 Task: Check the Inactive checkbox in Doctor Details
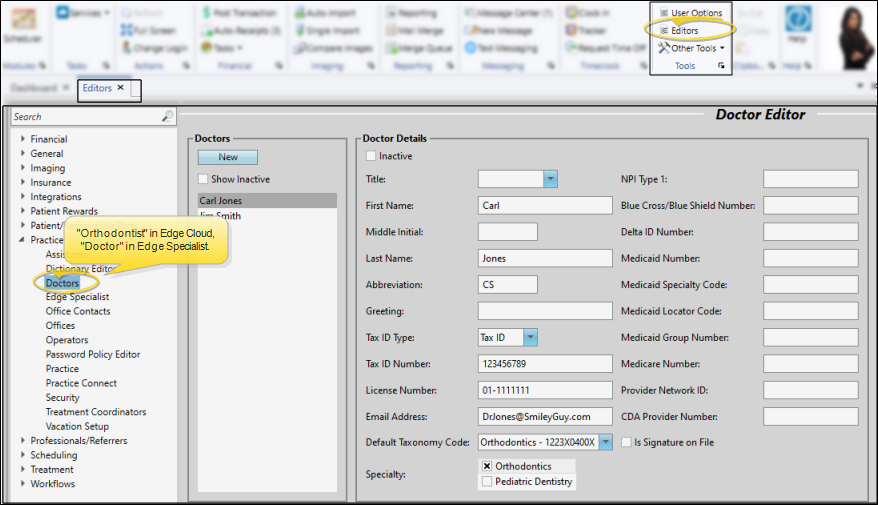(372, 156)
